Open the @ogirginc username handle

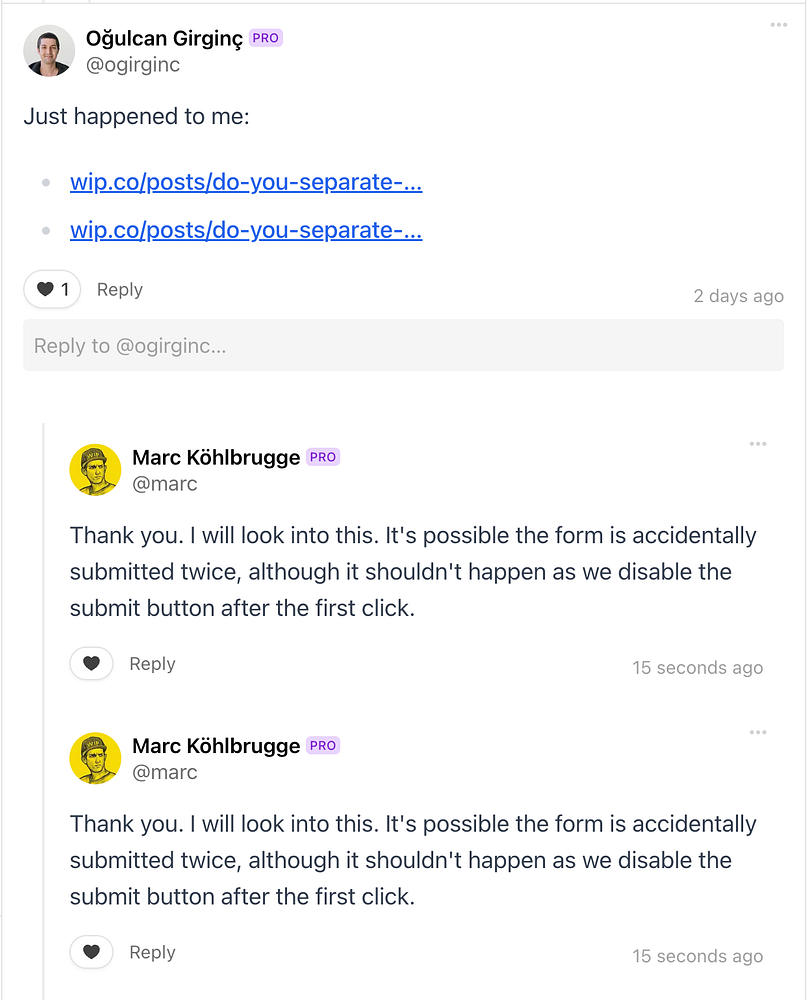click(133, 65)
